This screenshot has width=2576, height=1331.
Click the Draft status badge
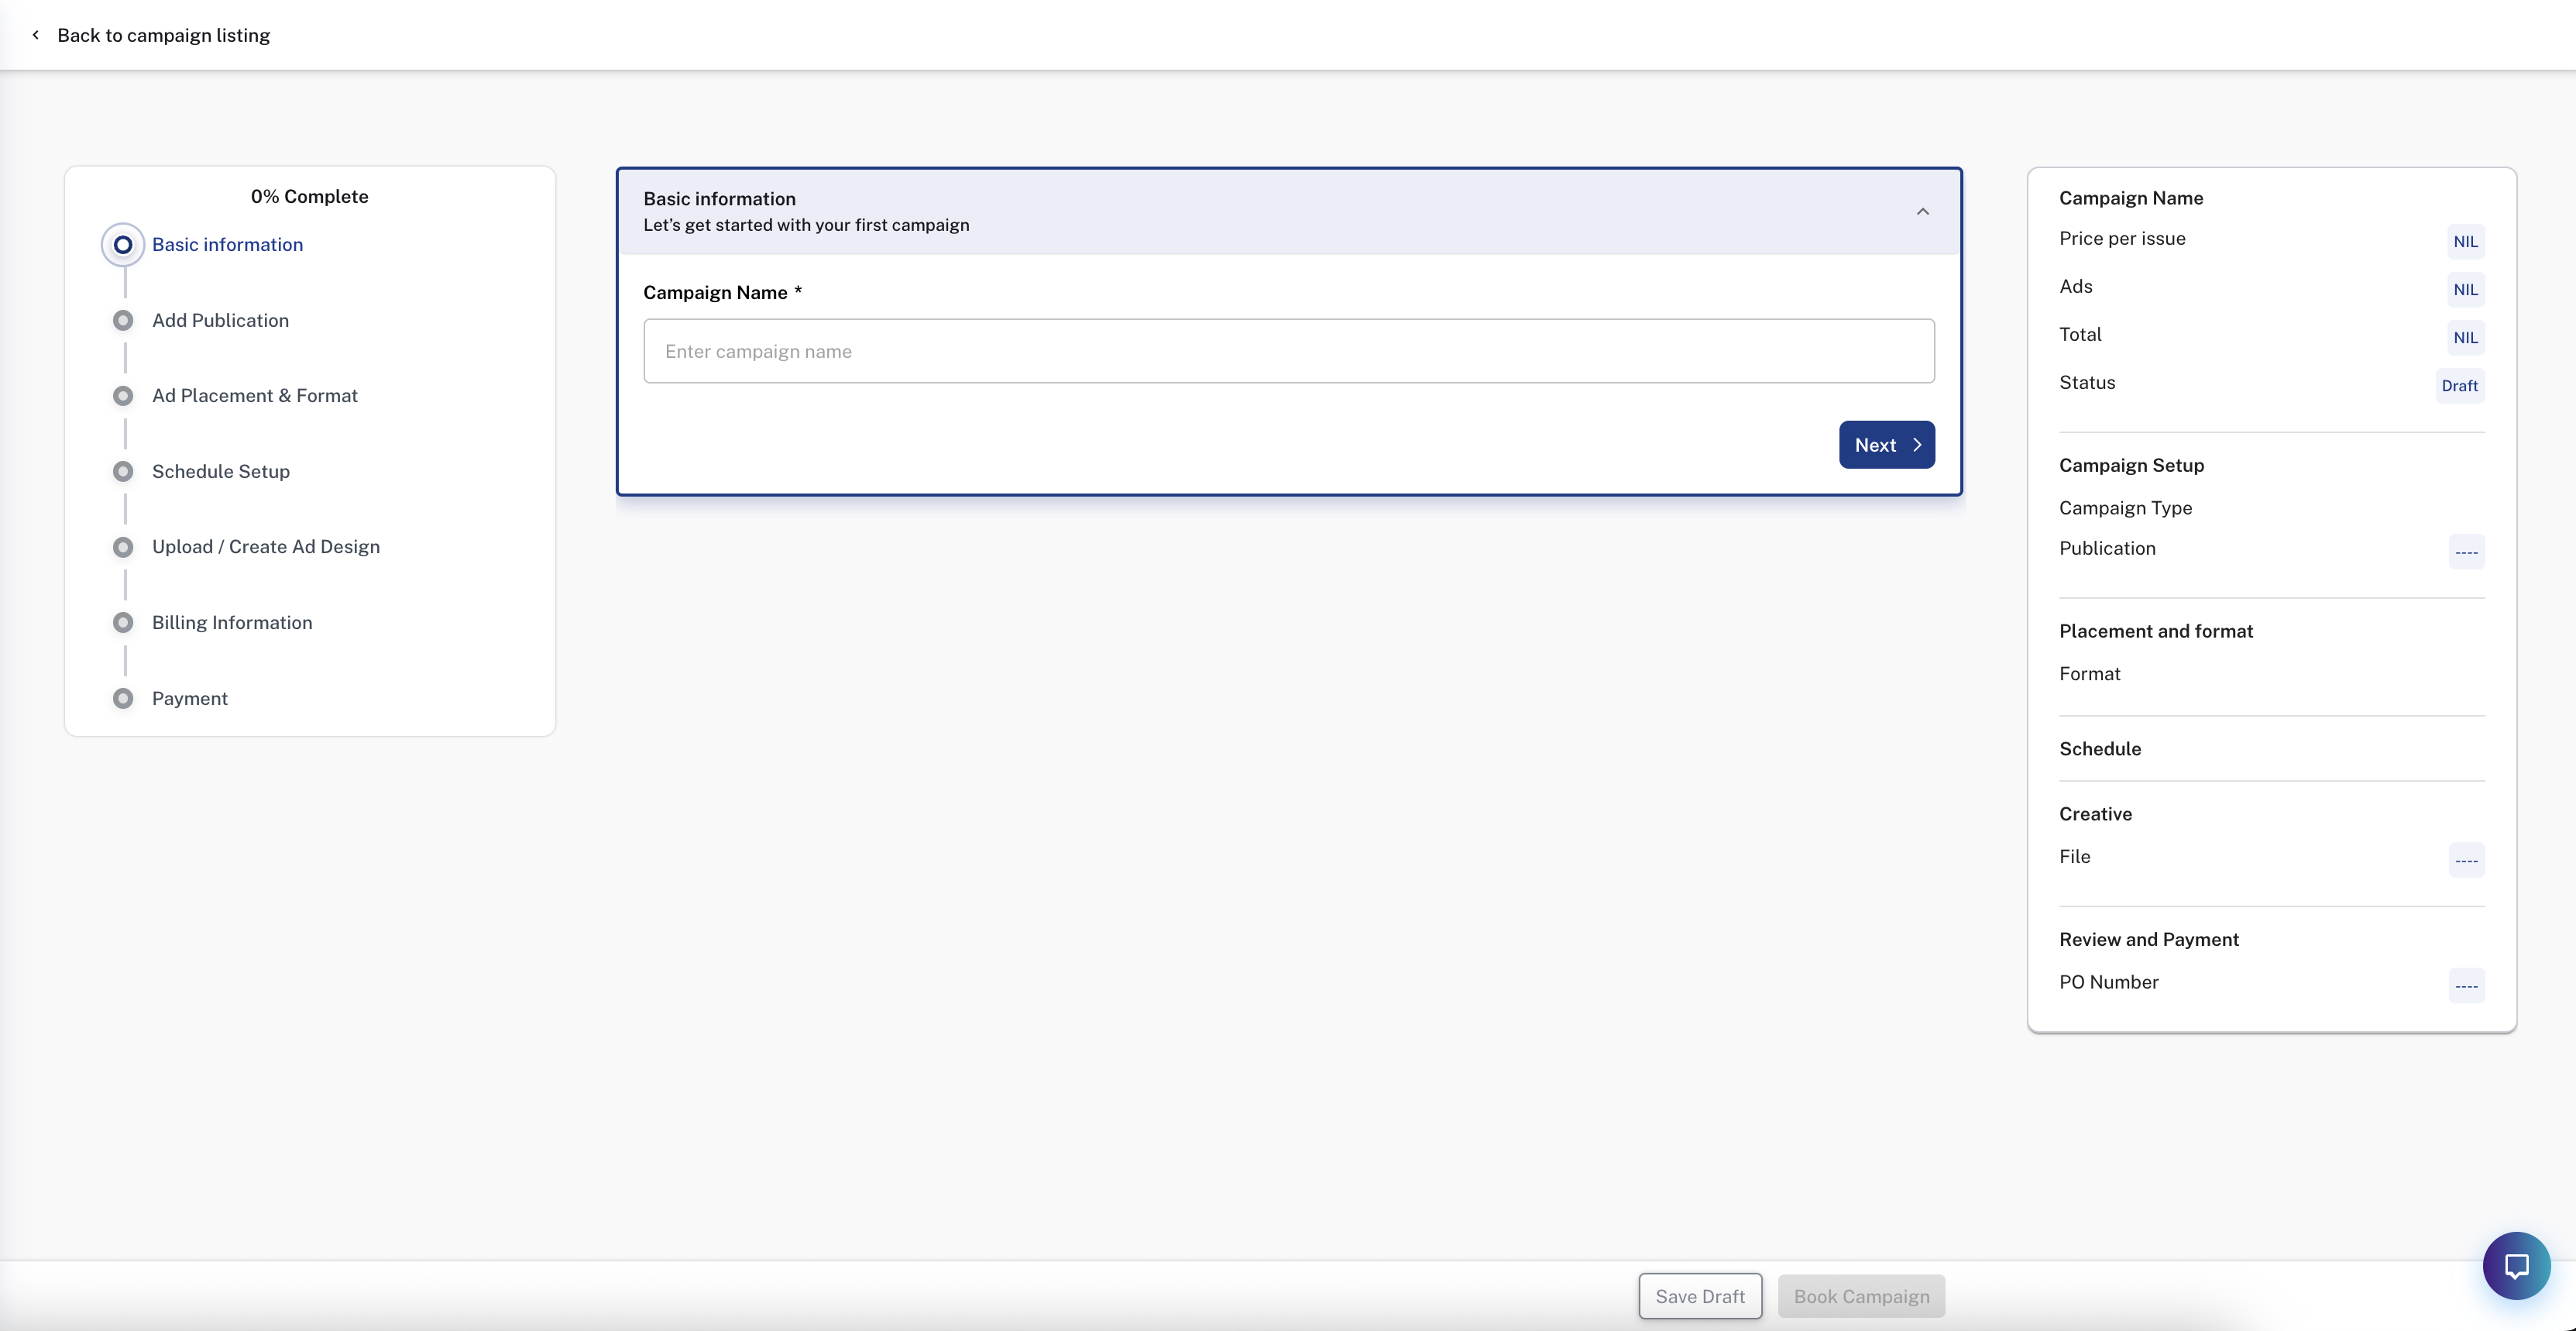2459,386
